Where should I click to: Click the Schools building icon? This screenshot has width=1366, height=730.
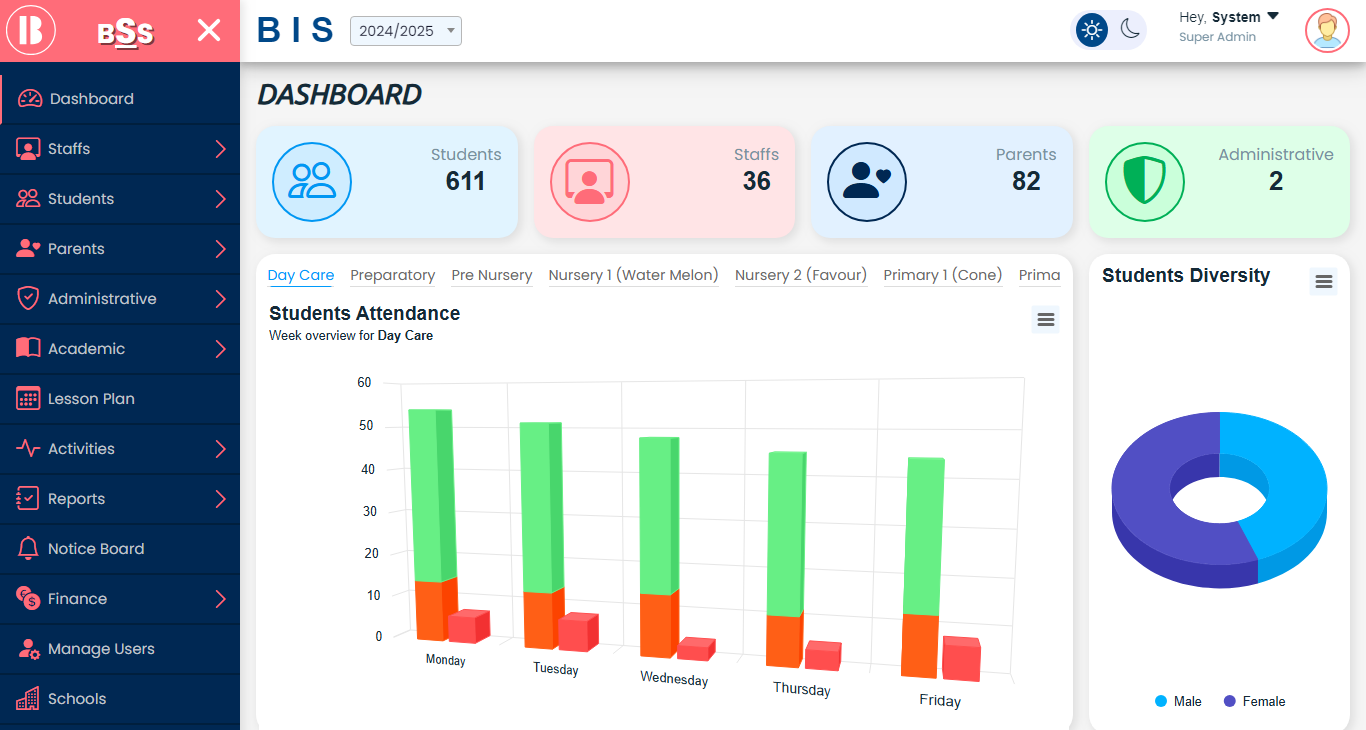coord(28,699)
